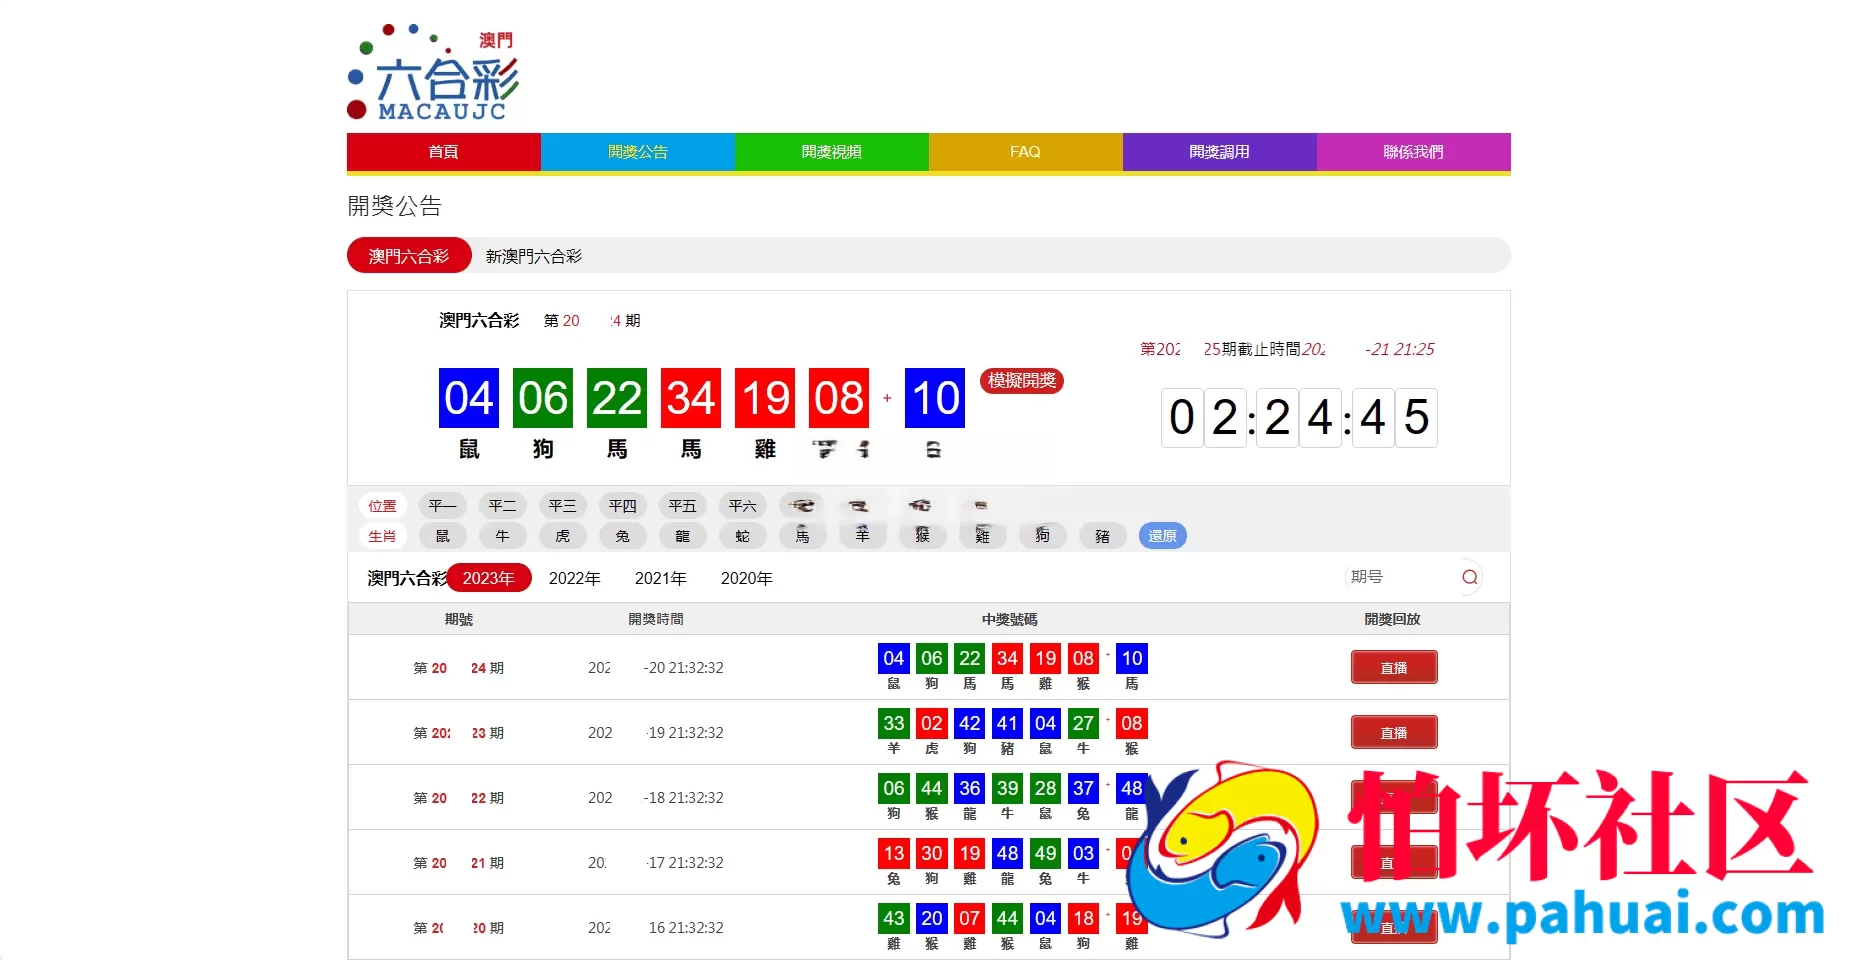Toggle the 鼠 zodiac filter

pyautogui.click(x=442, y=536)
